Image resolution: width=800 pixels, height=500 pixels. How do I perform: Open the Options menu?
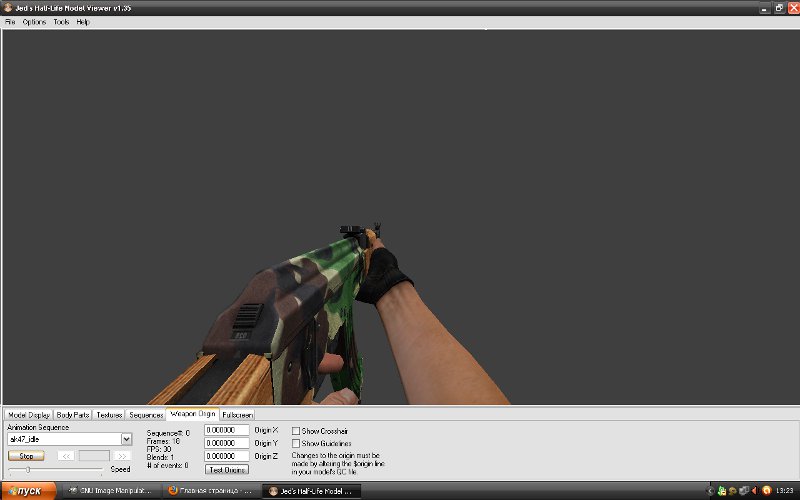[34, 22]
